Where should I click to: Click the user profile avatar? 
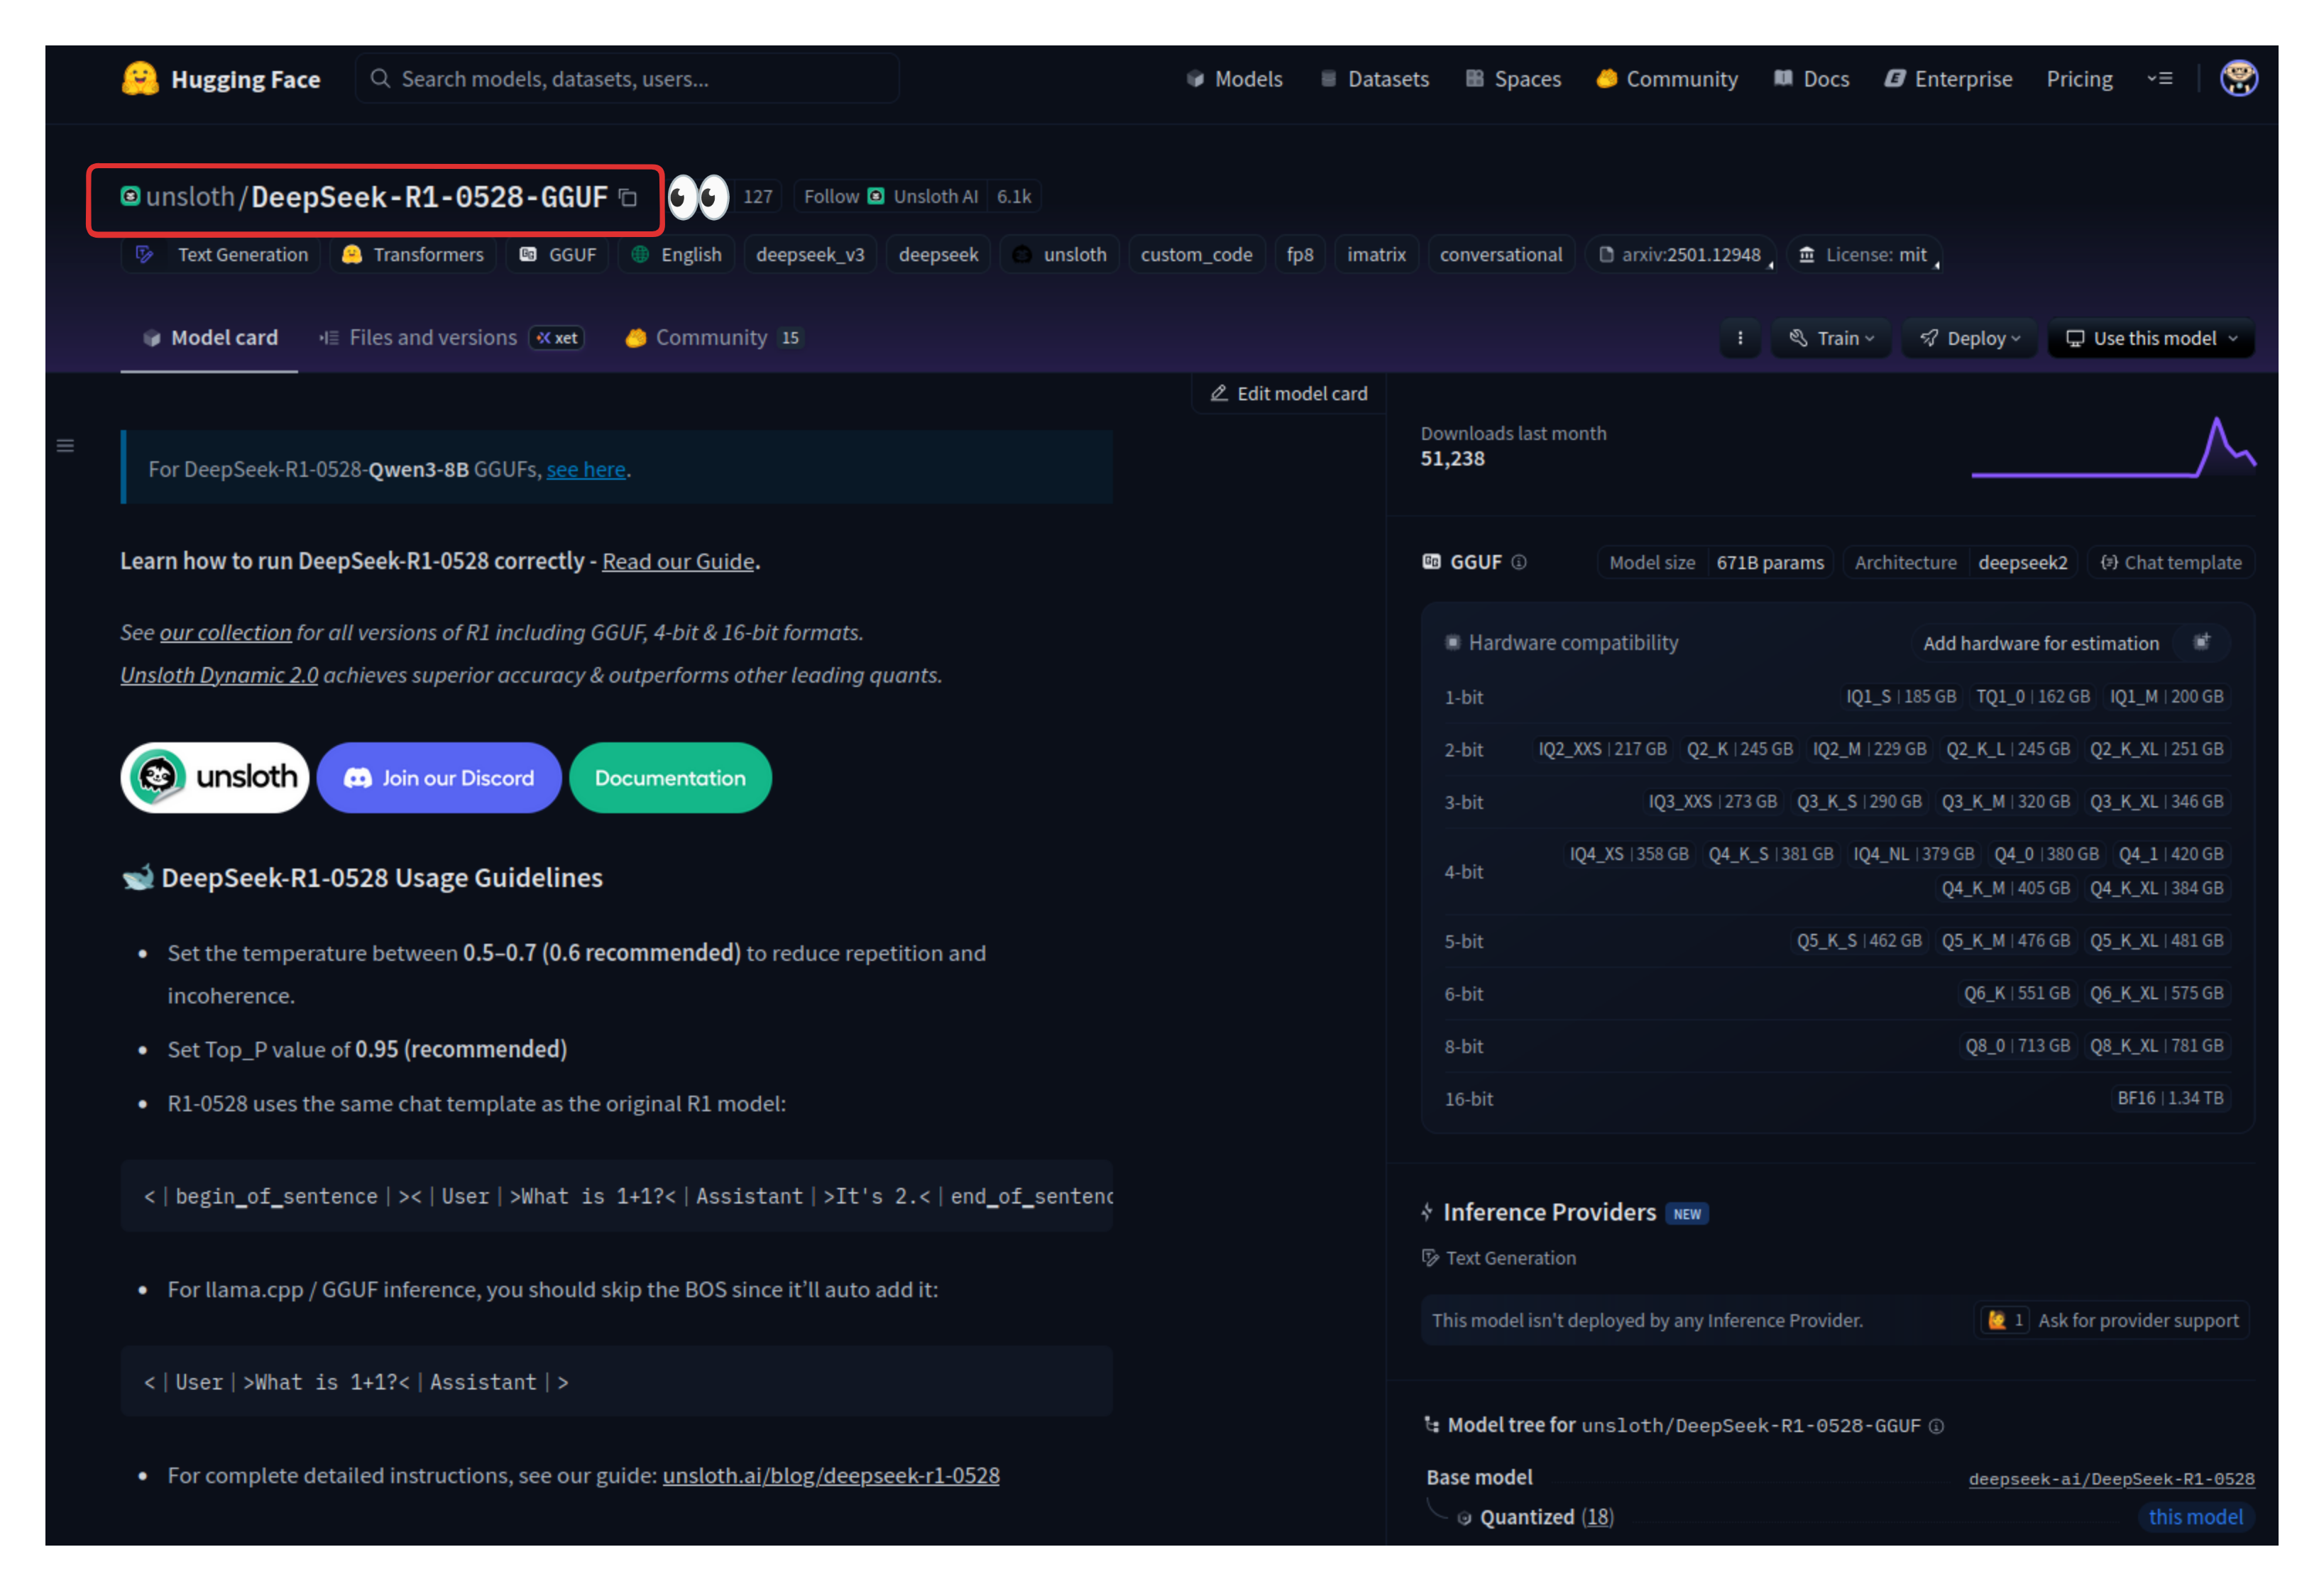coord(2238,78)
